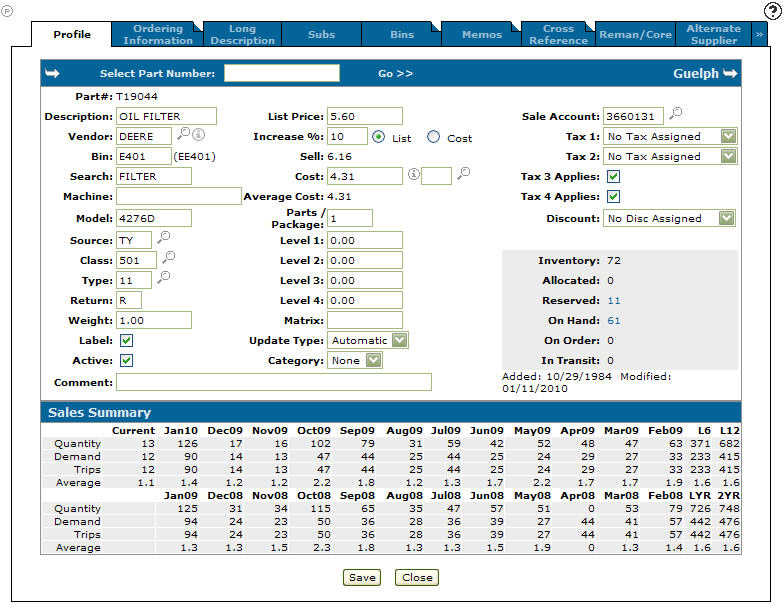783x609 pixels.
Task: Open the Sale Account lookup magnifier
Action: click(x=676, y=113)
